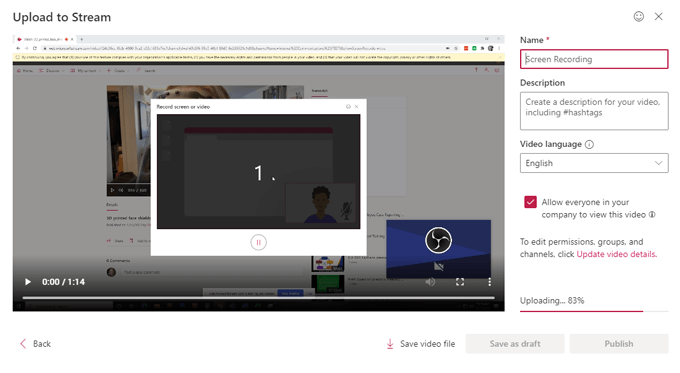
Task: Click the 0:00 / 1:14 time display
Action: [63, 282]
